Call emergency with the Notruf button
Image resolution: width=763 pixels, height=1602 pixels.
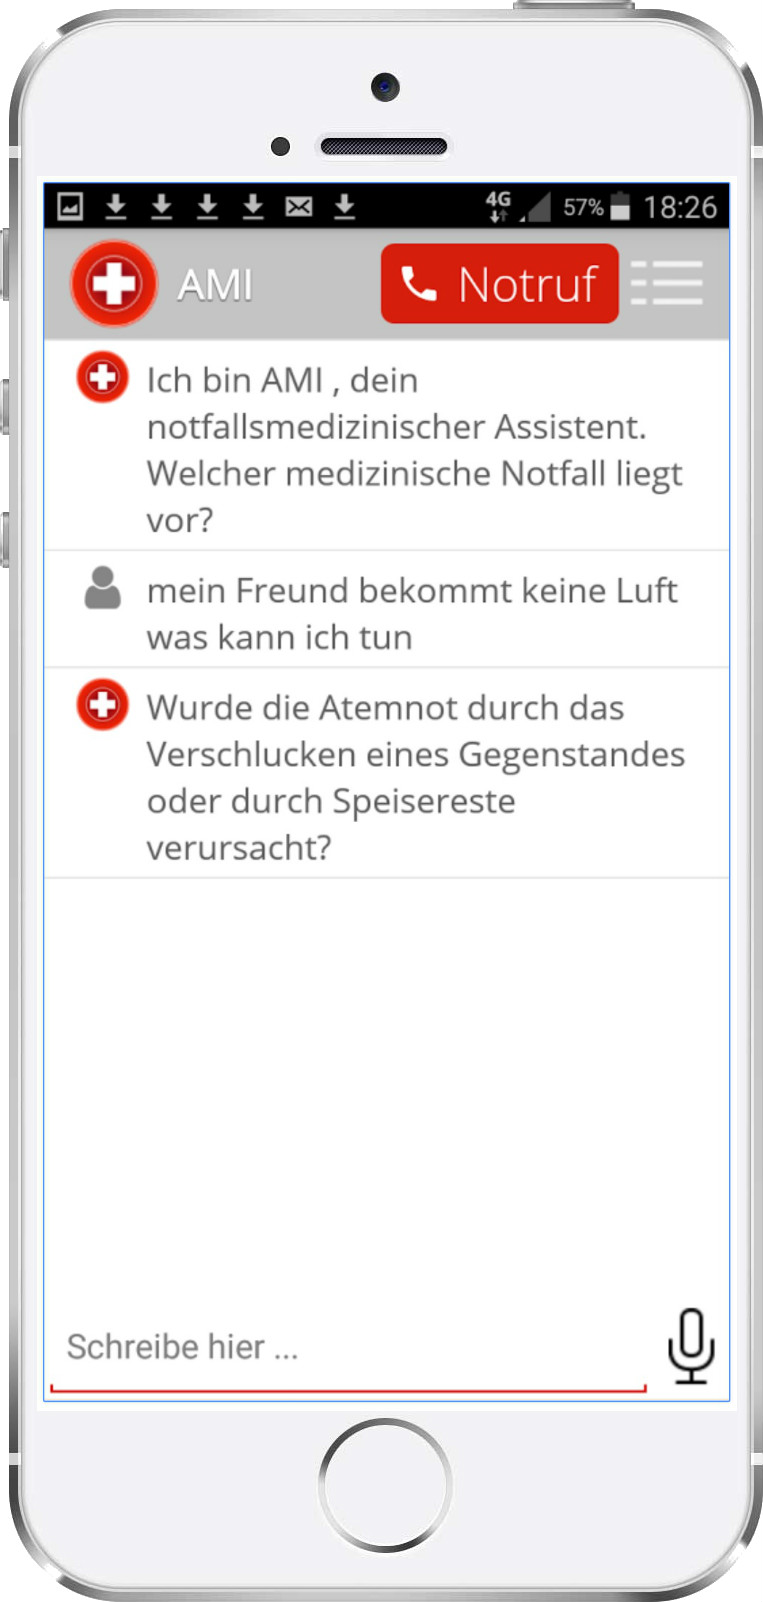(500, 284)
